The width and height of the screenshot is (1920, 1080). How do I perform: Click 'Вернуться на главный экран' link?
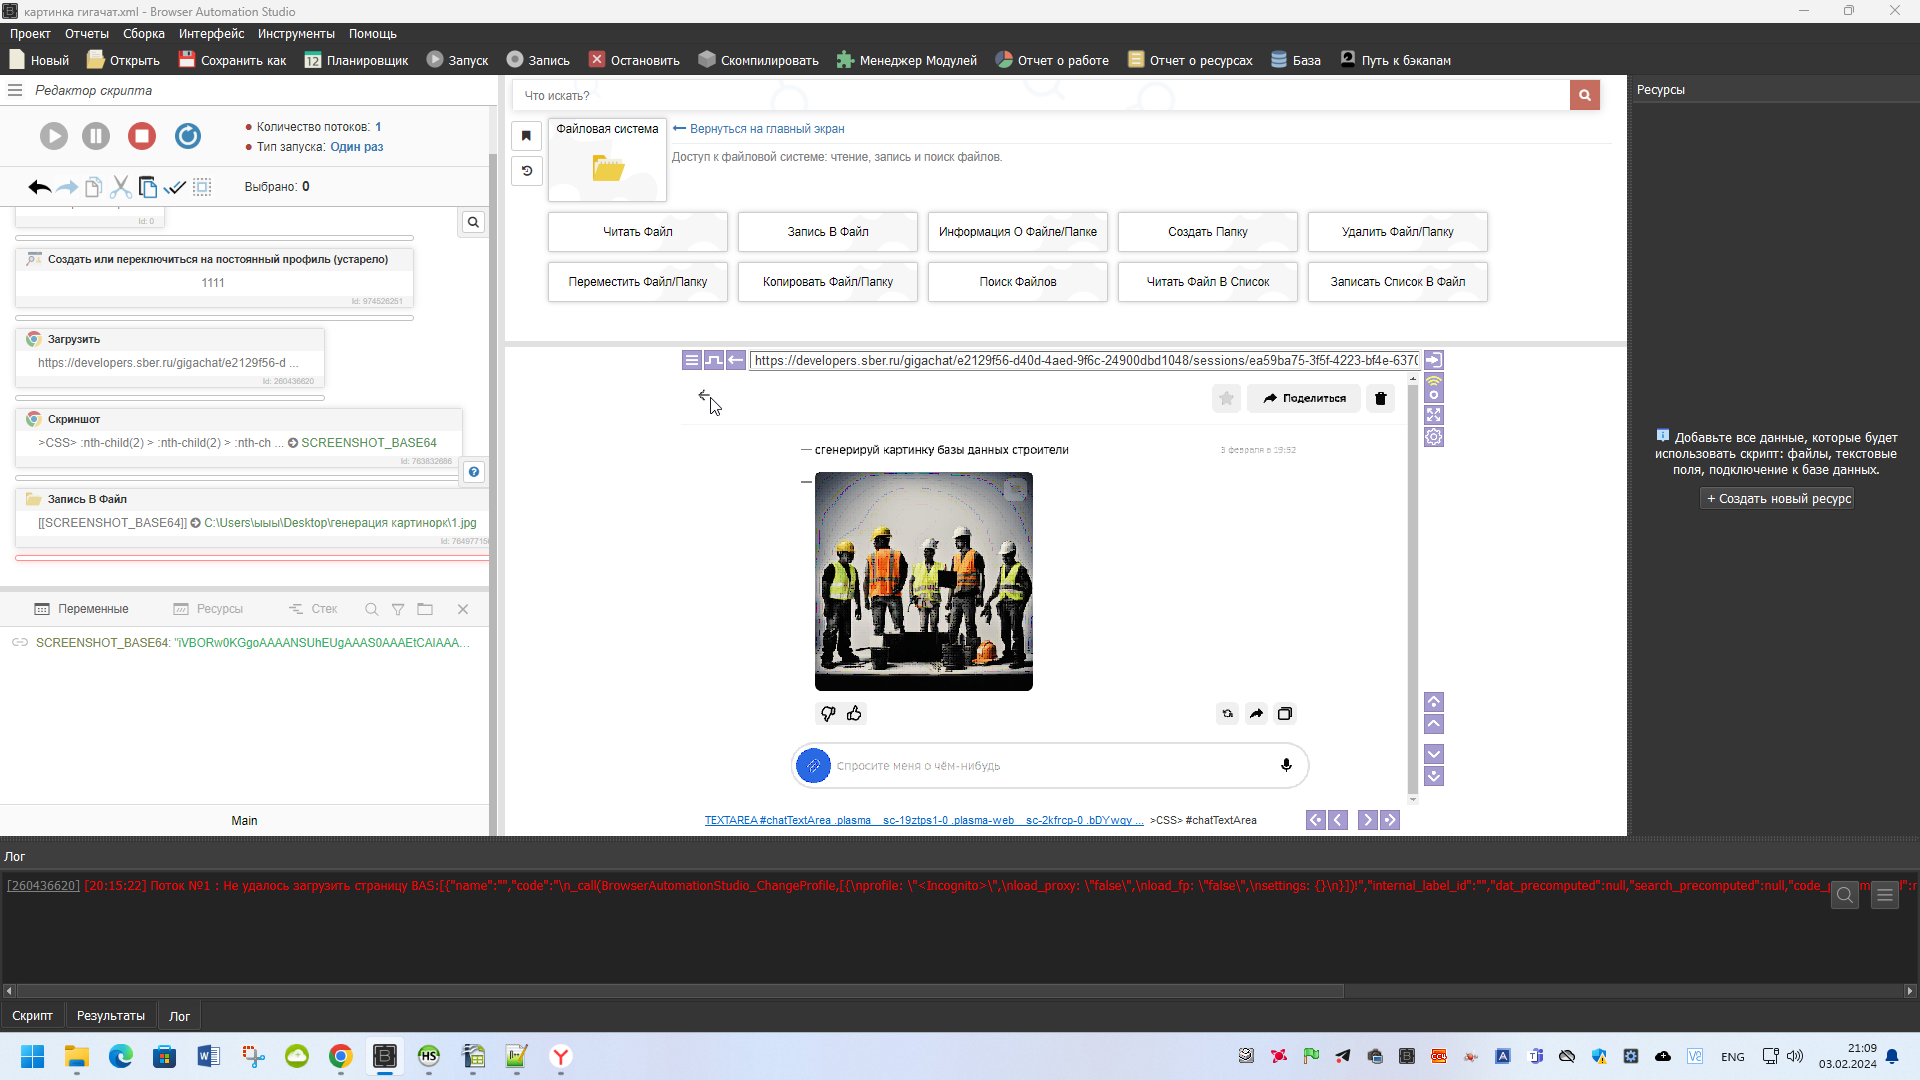(765, 129)
